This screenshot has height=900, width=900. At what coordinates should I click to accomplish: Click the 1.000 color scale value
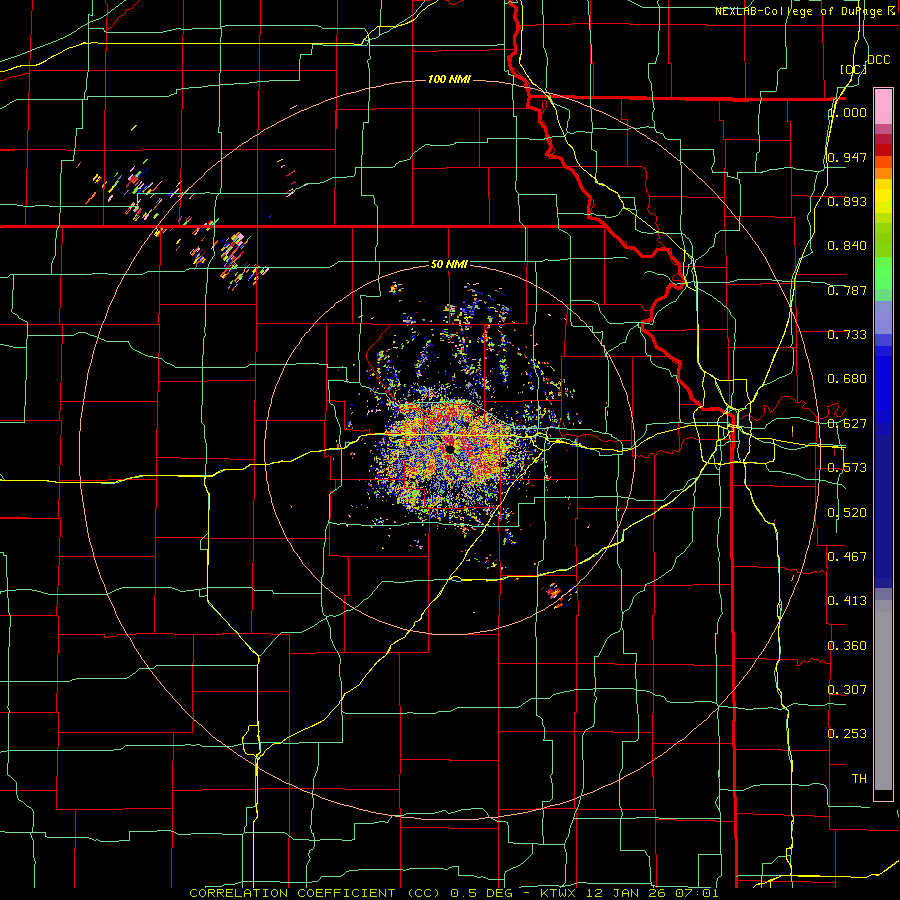(847, 112)
